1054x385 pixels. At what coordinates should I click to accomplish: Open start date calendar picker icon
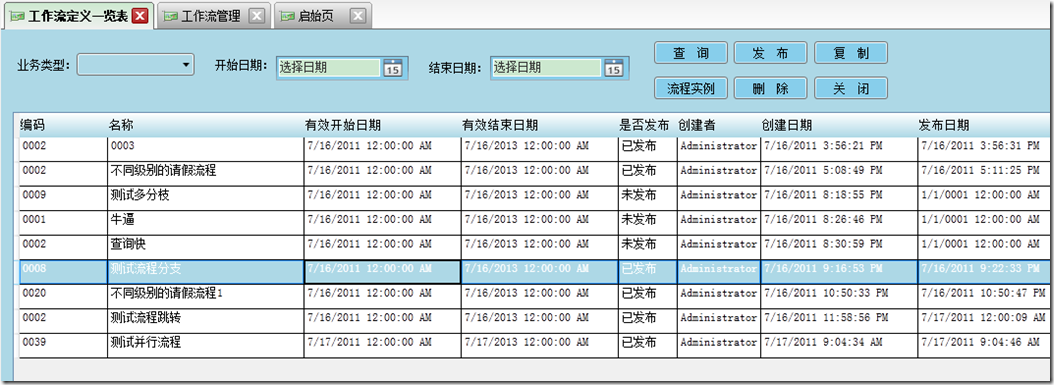click(x=393, y=68)
